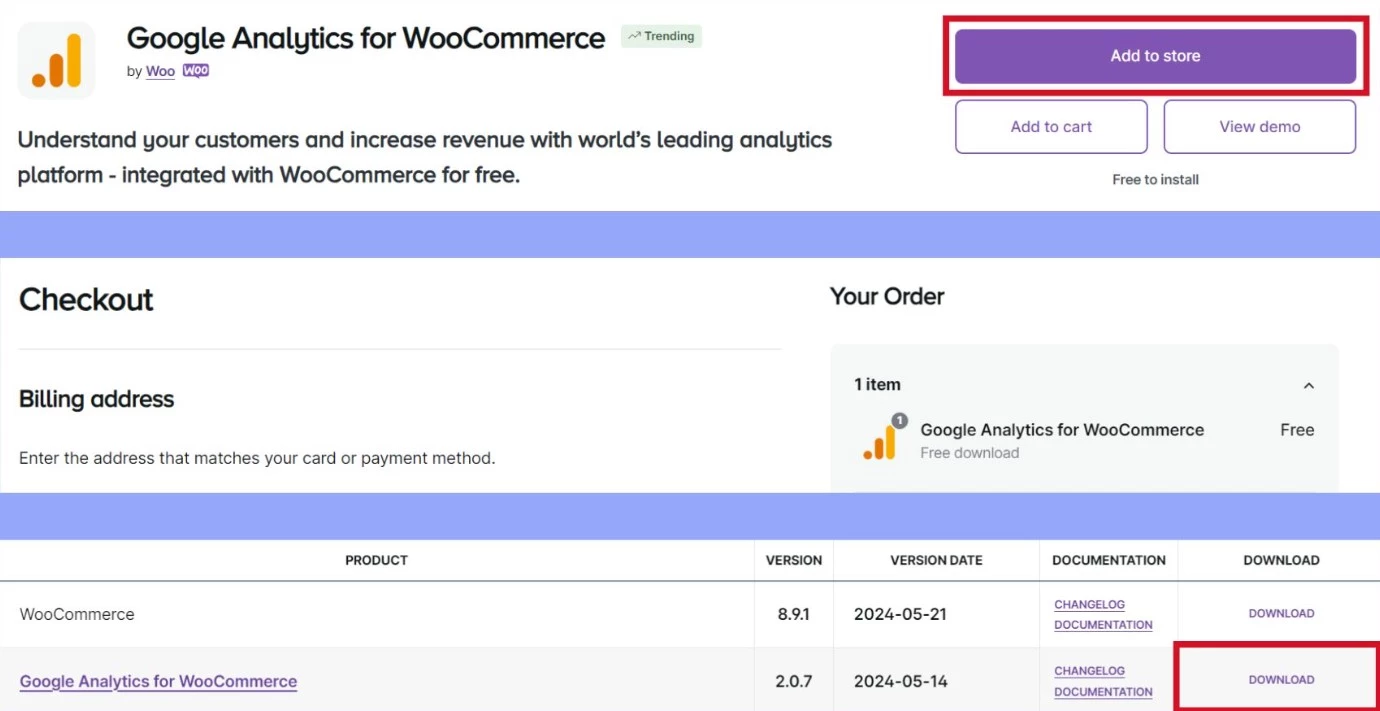Select the 2024-05-21 date cell
Image resolution: width=1380 pixels, height=711 pixels.
pyautogui.click(x=937, y=614)
